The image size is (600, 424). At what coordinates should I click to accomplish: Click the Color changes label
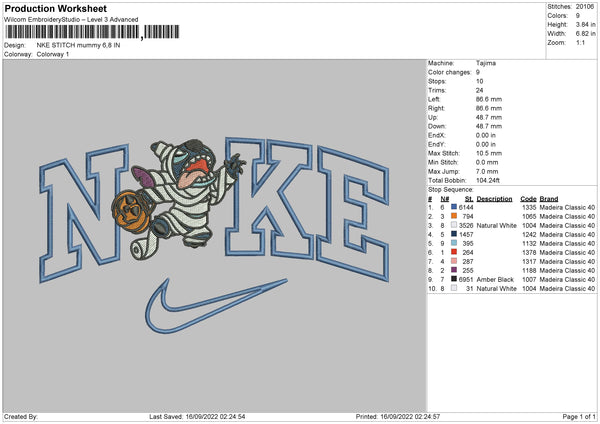450,72
